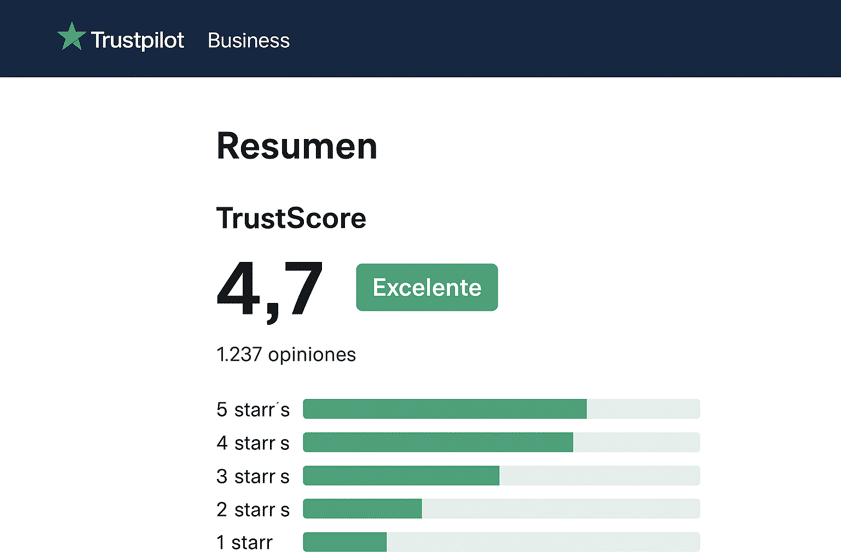Select the 4 stars rating label

[253, 443]
